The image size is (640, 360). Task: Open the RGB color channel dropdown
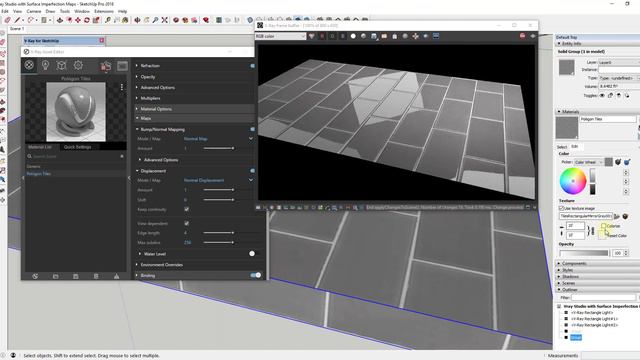click(280, 36)
